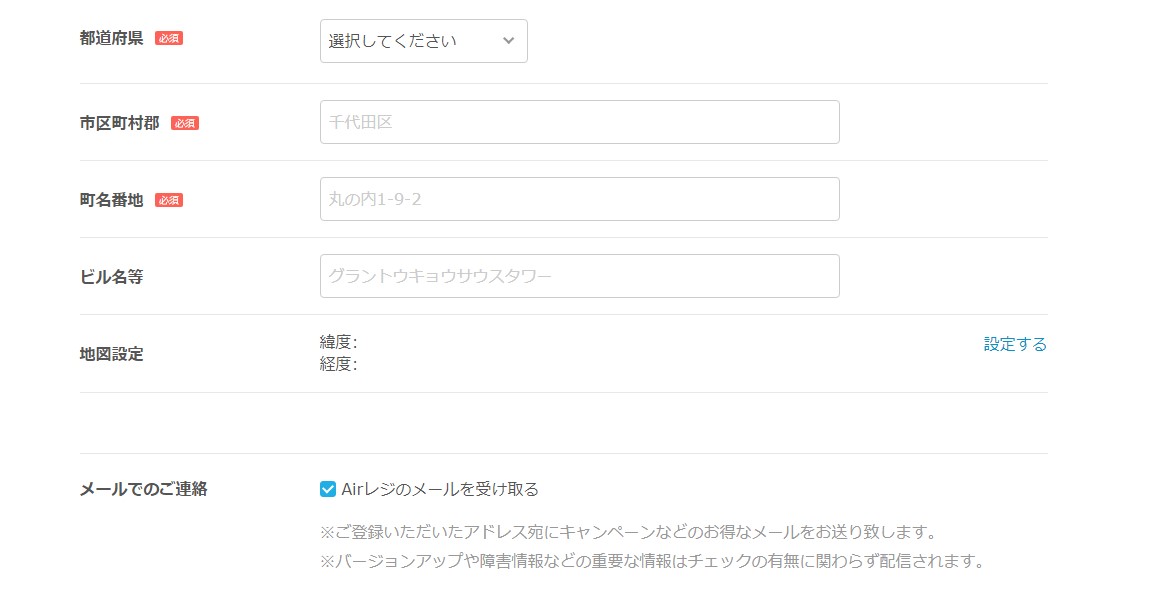
Task: Click the field showing 千代田区 placeholder
Action: [x=578, y=121]
